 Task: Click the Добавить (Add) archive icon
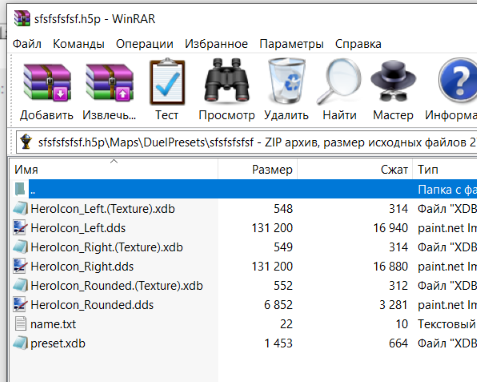pos(47,83)
